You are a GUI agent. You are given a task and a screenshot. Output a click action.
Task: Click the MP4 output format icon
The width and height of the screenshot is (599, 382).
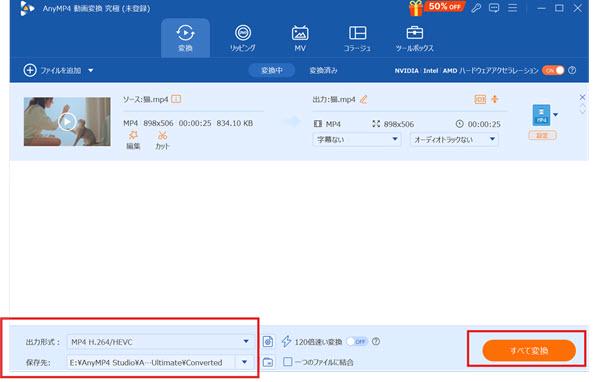point(541,115)
